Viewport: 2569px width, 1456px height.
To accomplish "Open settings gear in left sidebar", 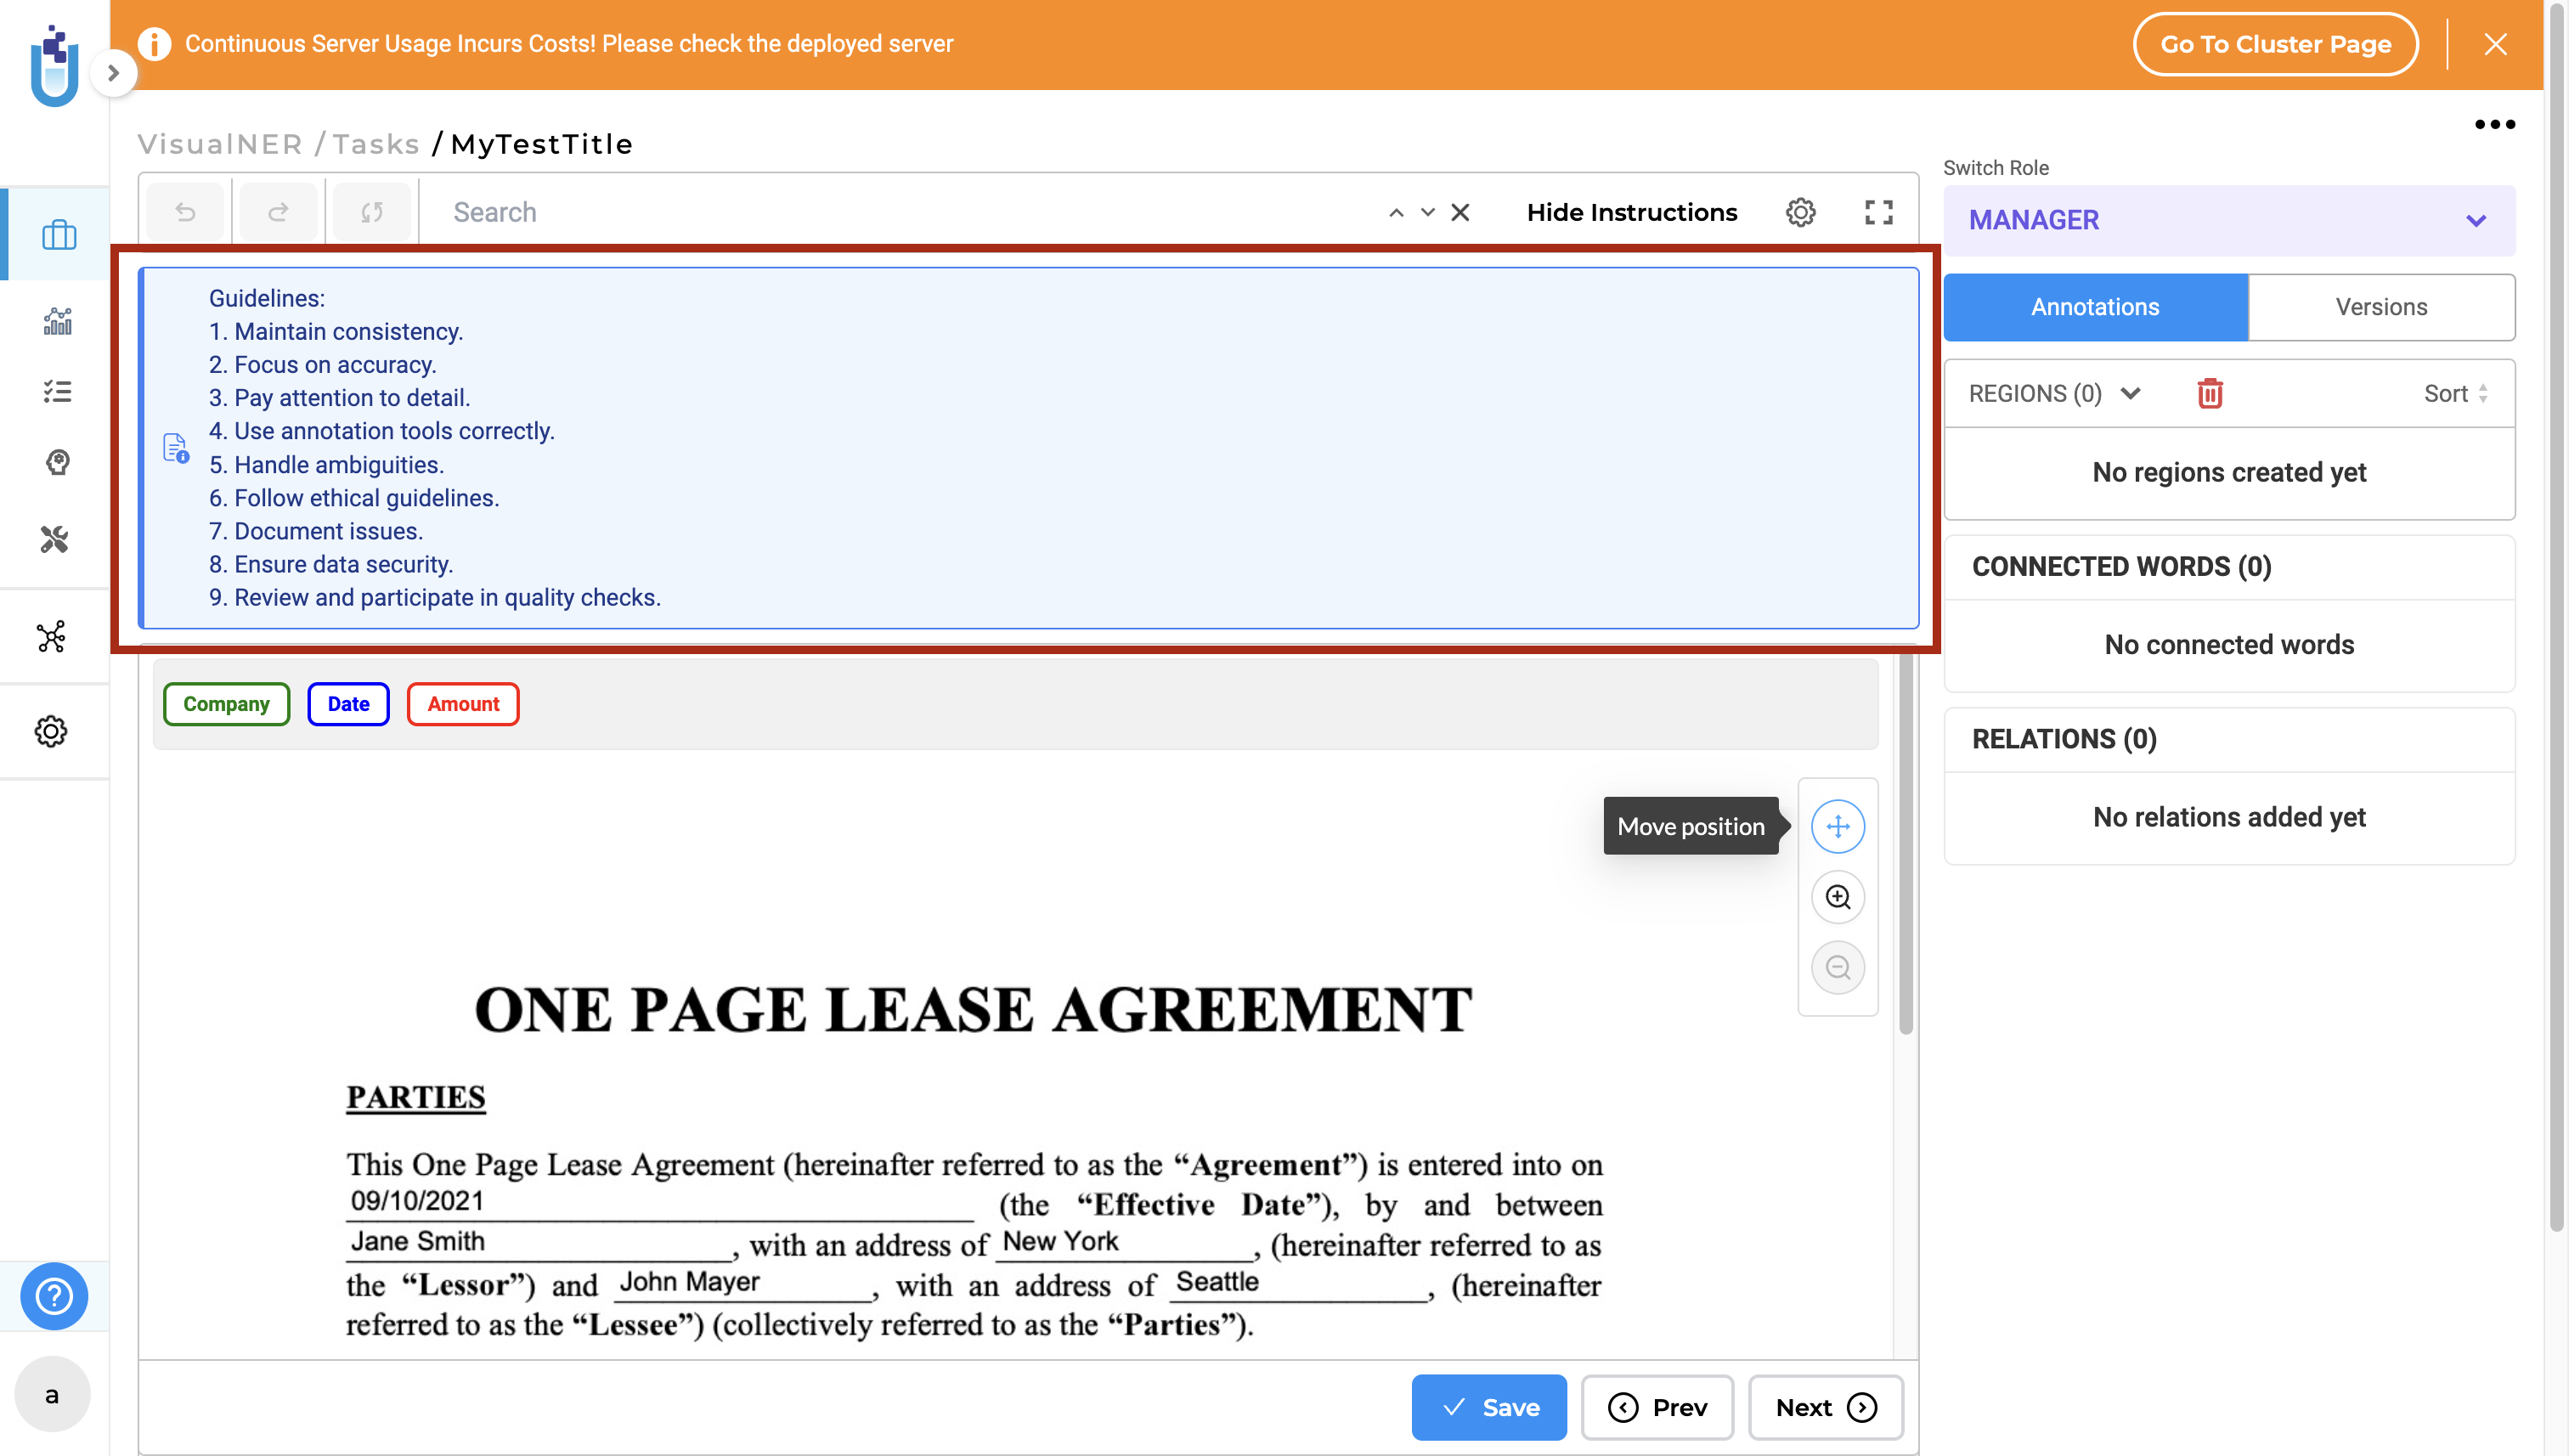I will pyautogui.click(x=51, y=731).
